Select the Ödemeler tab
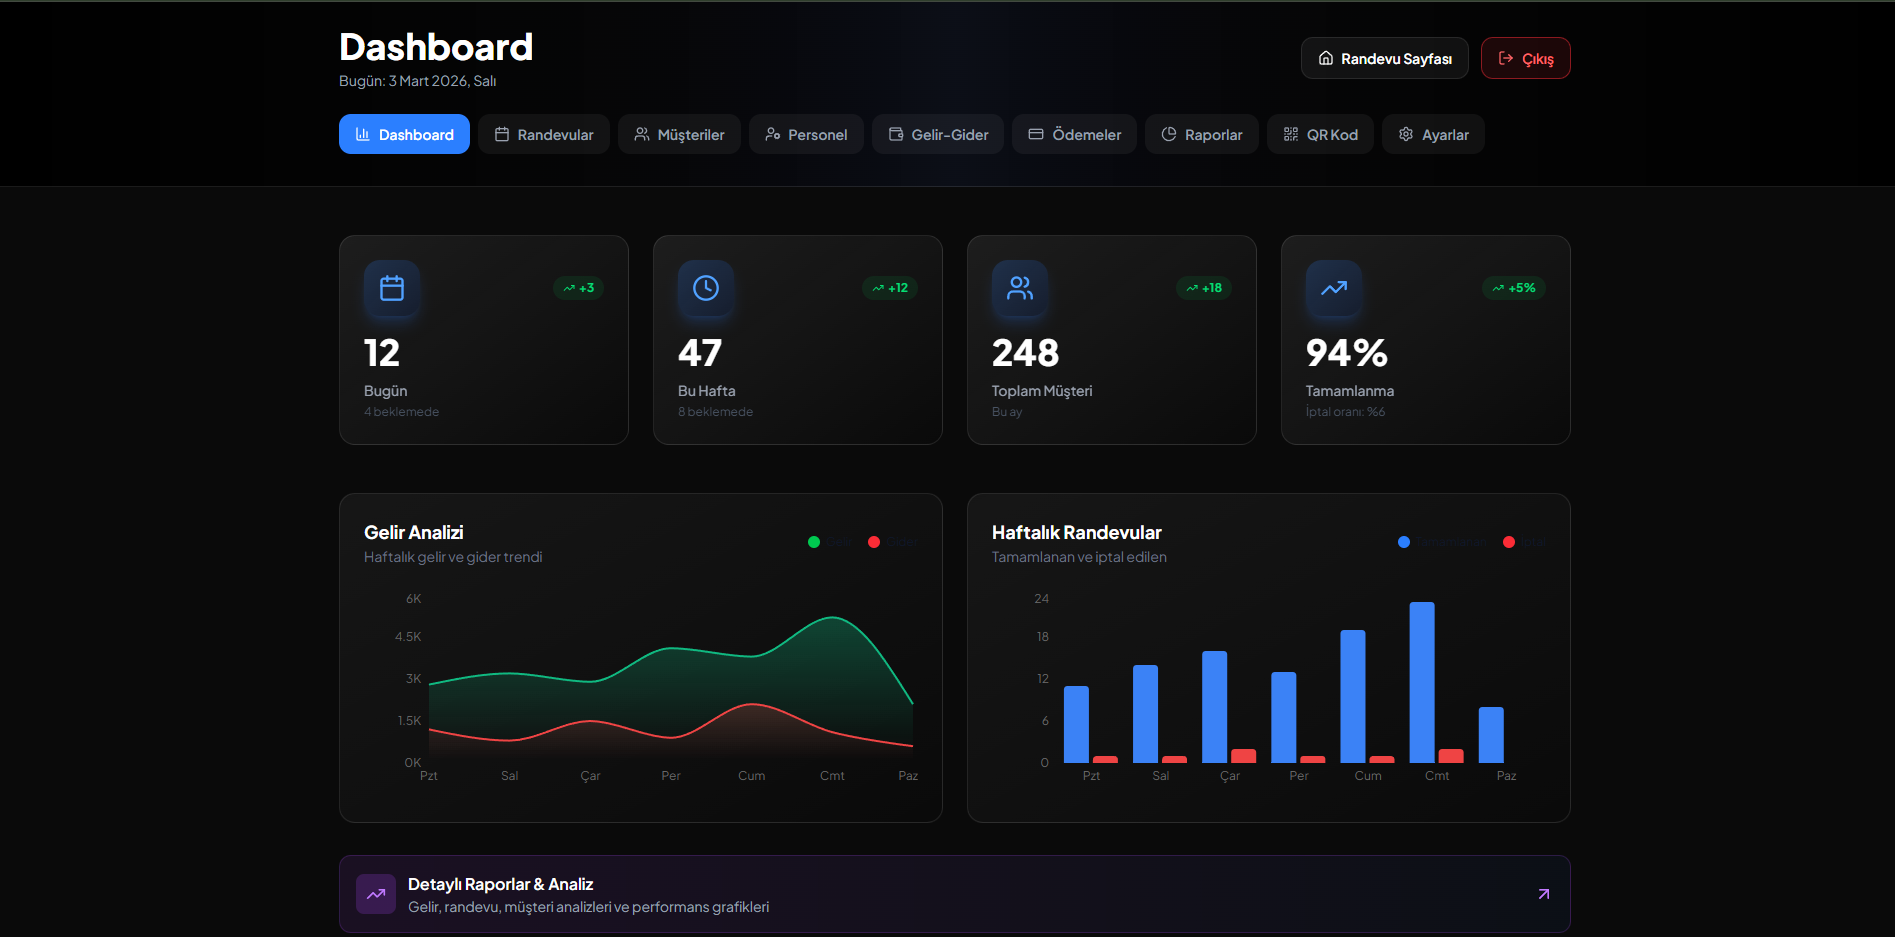The height and width of the screenshot is (937, 1895). pos(1074,134)
